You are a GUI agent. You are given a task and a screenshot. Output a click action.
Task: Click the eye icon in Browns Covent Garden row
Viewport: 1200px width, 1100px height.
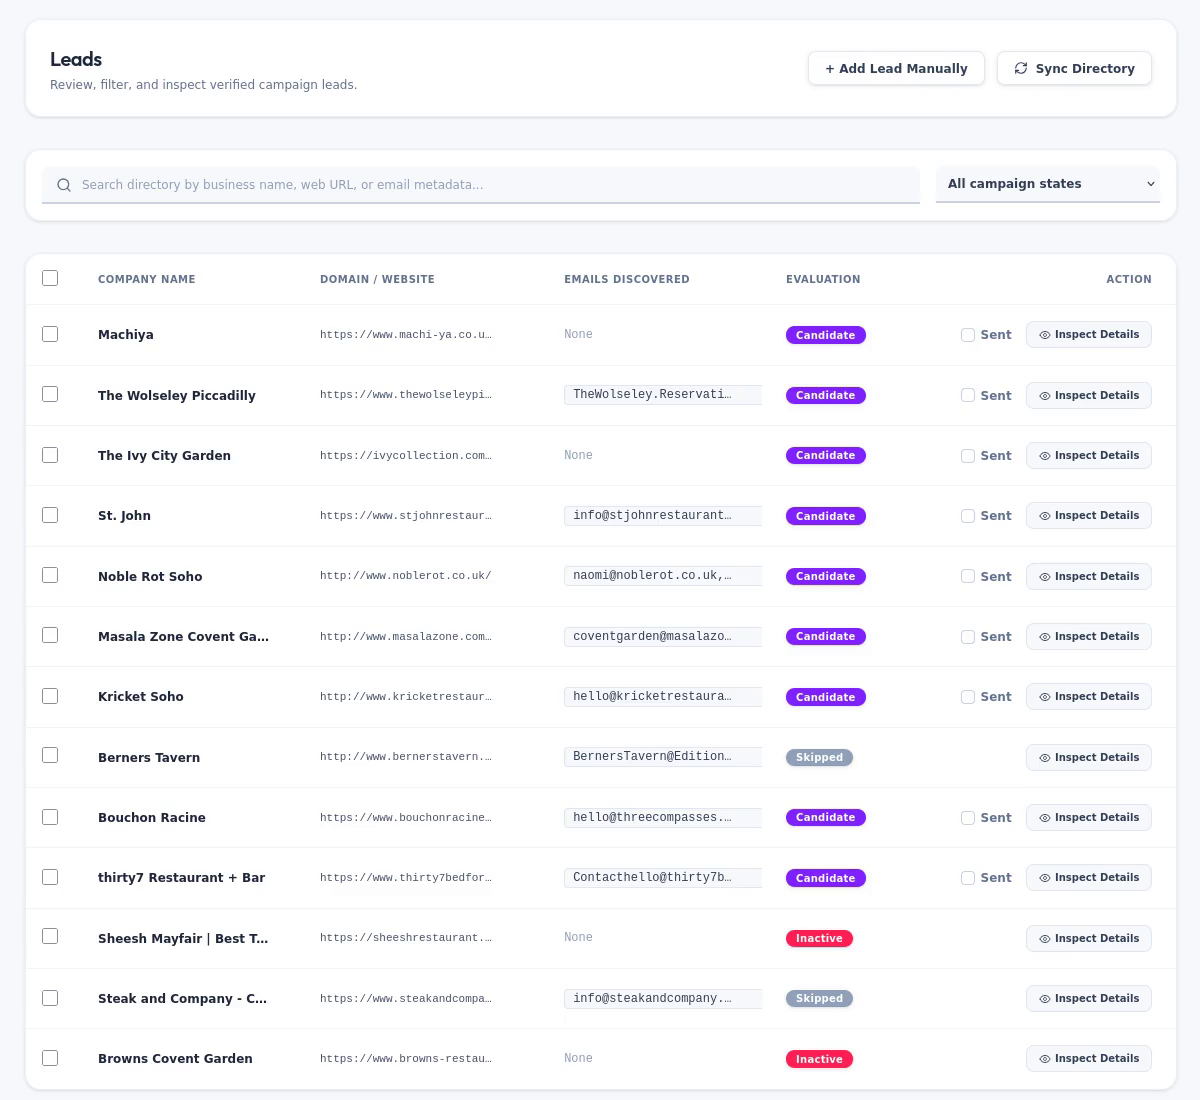pos(1044,1059)
